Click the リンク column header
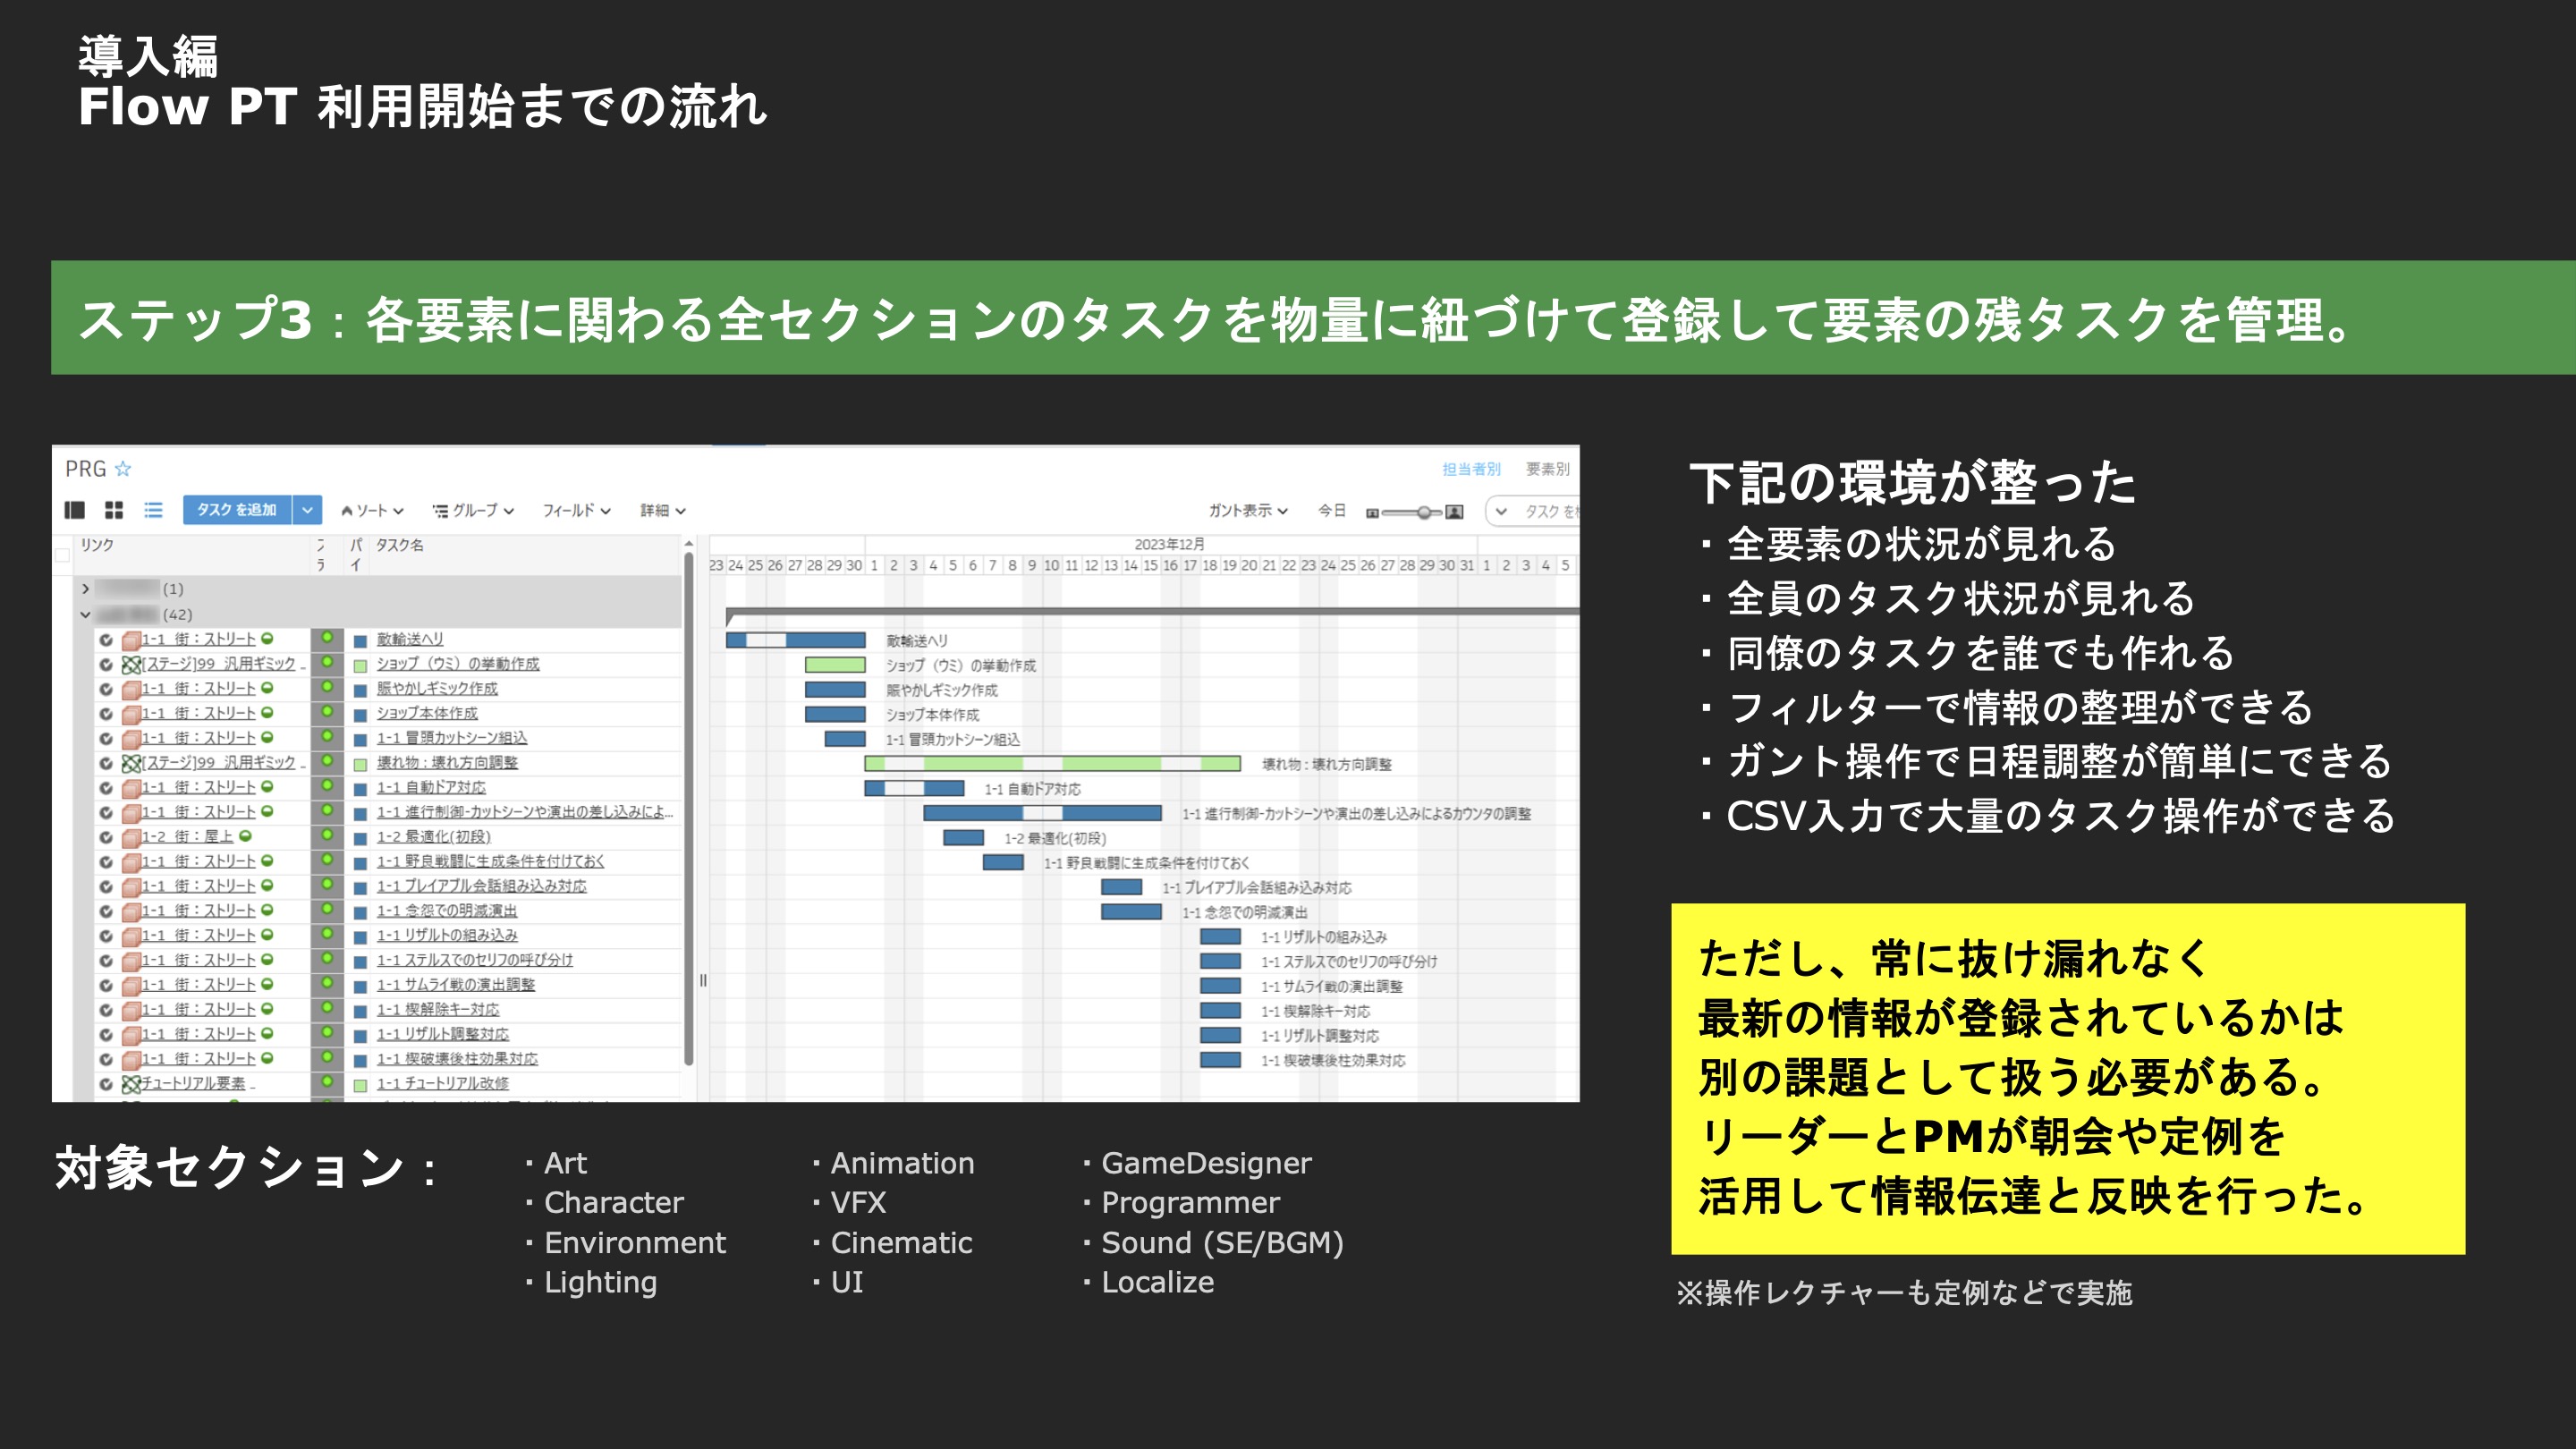Screen dimensions: 2576x1449 coord(97,545)
